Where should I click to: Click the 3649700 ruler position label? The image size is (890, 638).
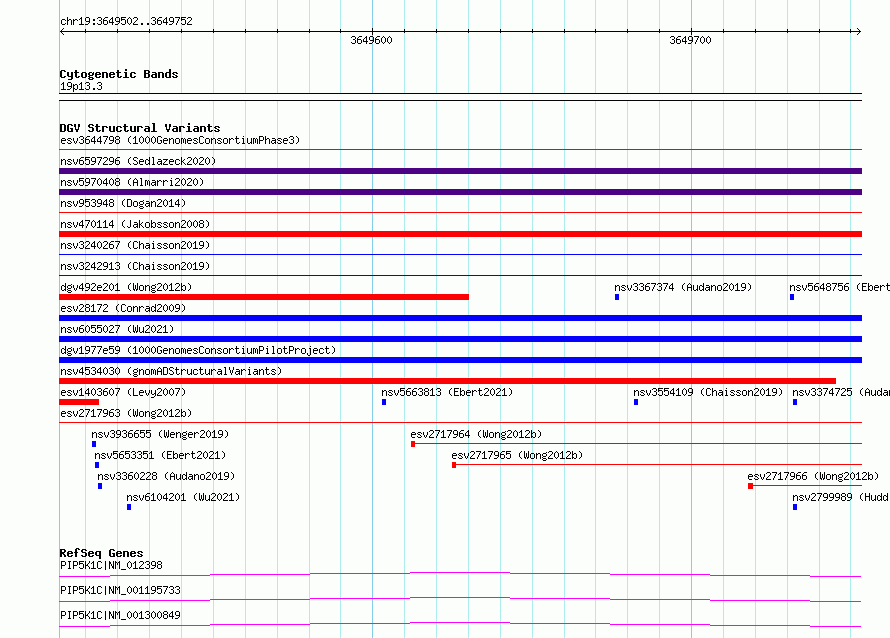click(690, 40)
